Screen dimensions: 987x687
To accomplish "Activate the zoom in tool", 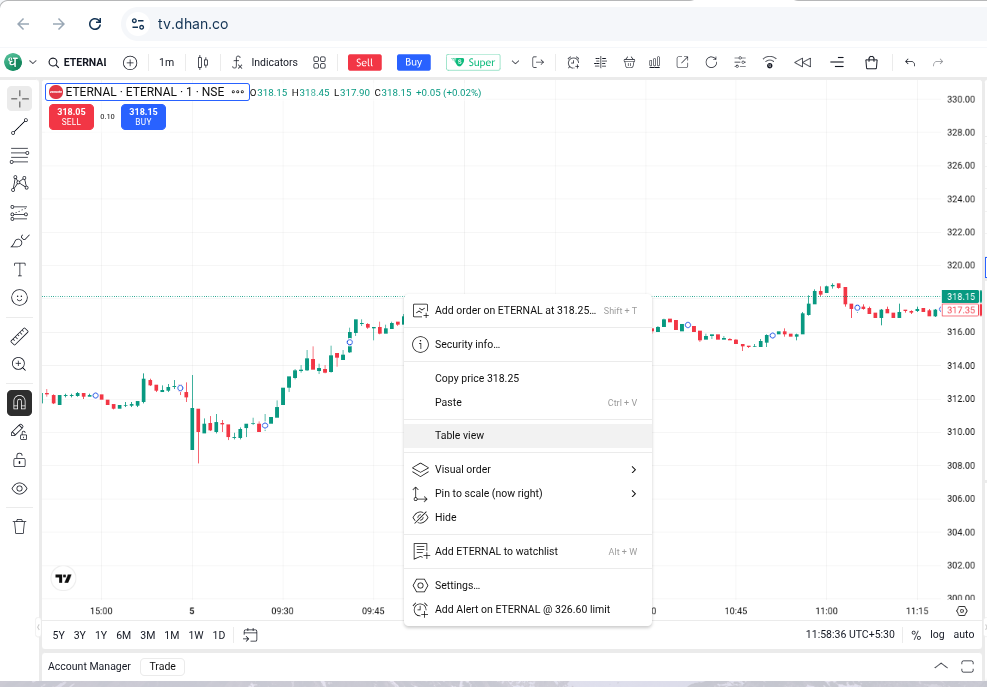I will coord(20,365).
